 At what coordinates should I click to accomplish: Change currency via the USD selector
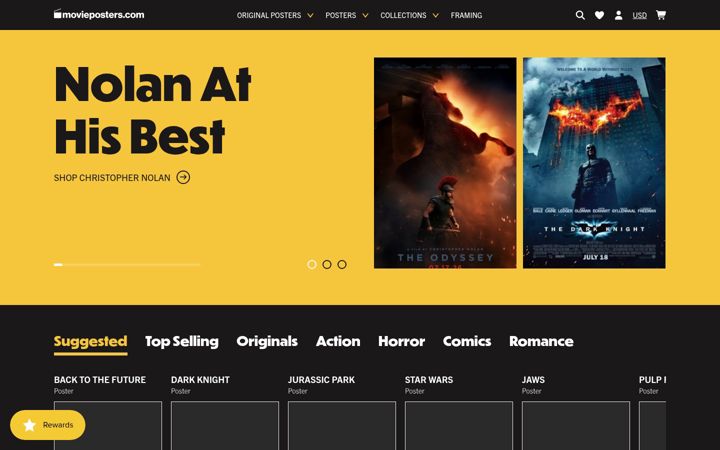coord(639,15)
